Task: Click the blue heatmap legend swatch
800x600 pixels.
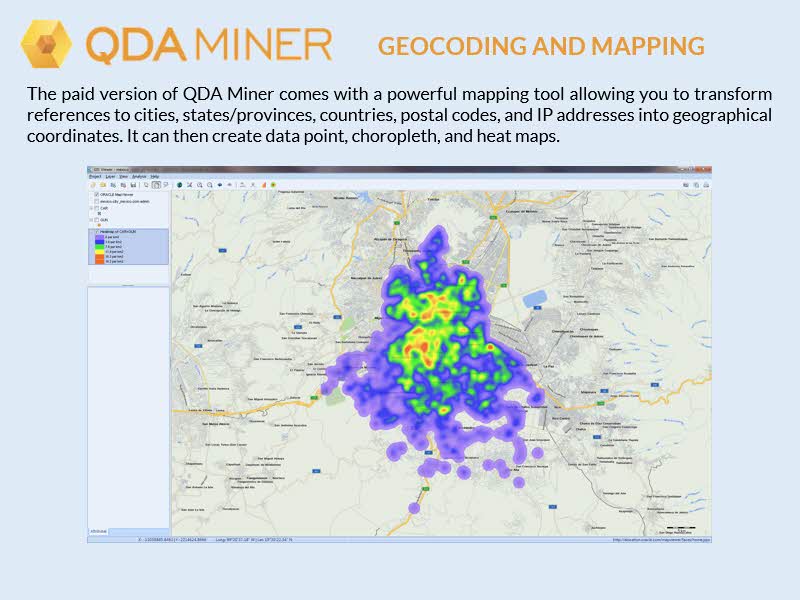Action: 99,242
